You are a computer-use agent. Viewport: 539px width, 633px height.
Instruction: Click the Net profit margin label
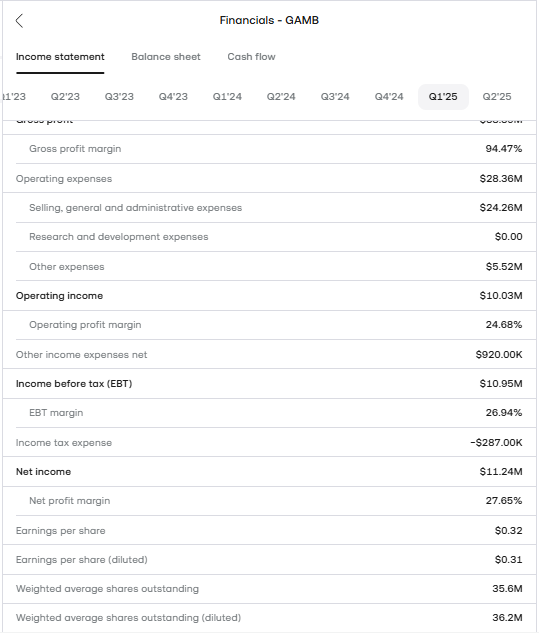(69, 501)
